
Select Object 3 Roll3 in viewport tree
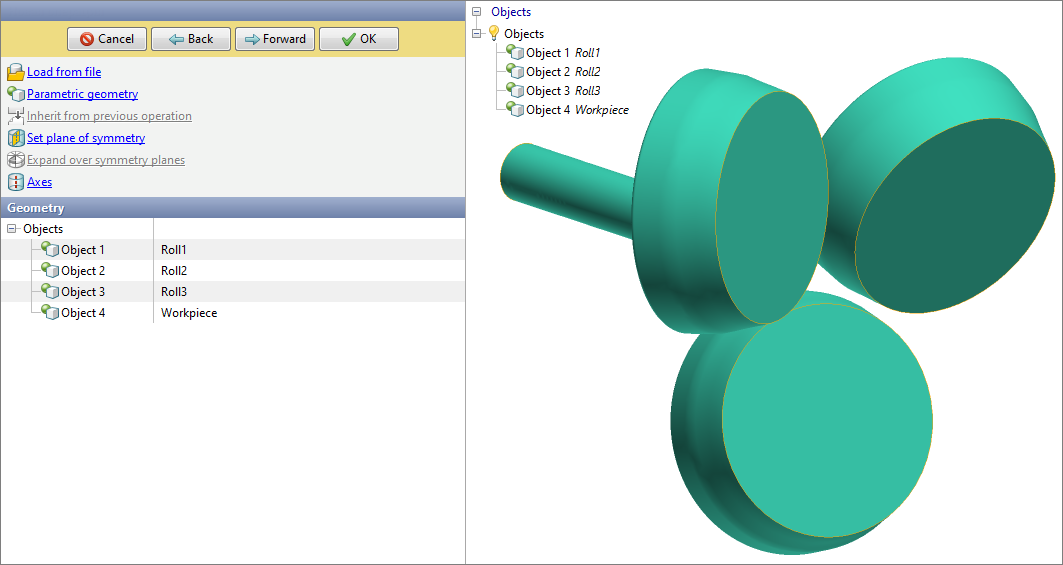563,91
